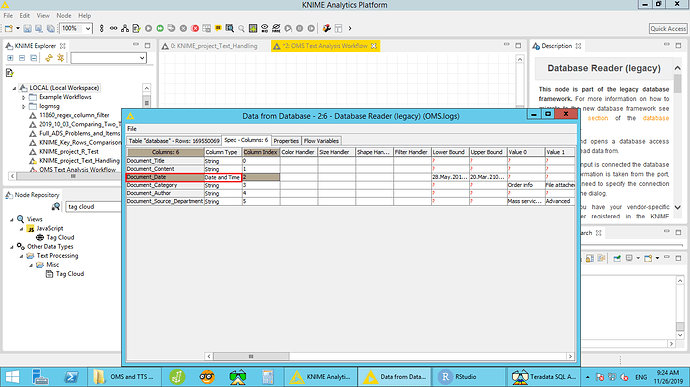Click the search icon beside the tag cloud field
The width and height of the screenshot is (690, 387).
(x=56, y=206)
